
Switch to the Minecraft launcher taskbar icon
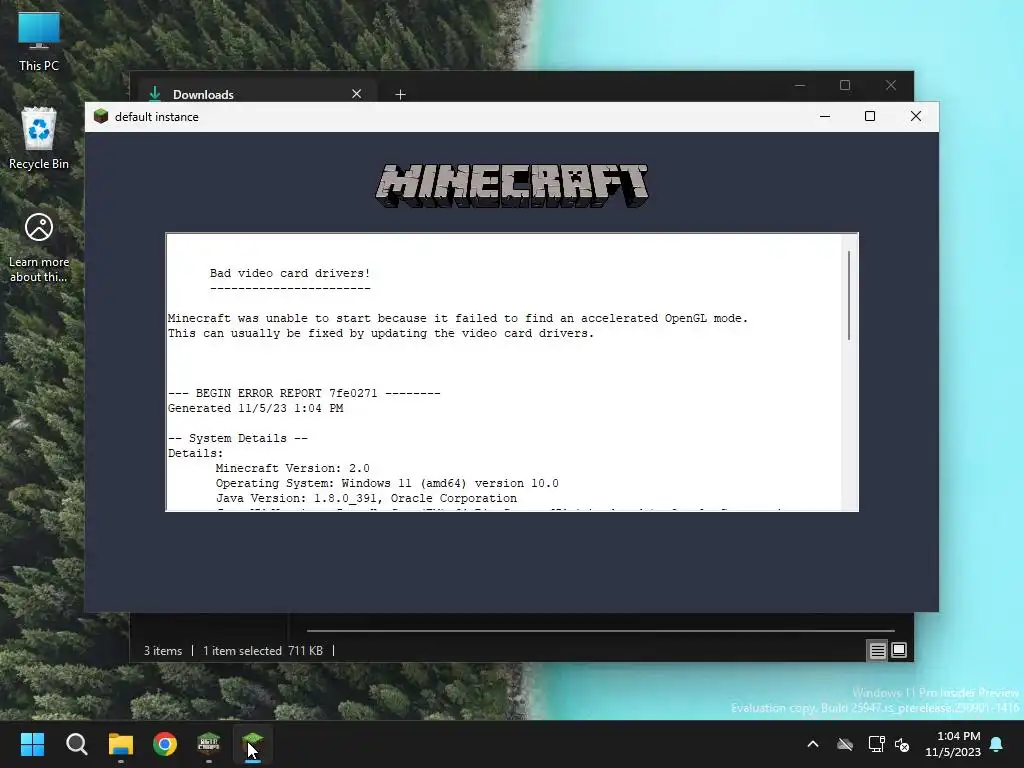209,744
